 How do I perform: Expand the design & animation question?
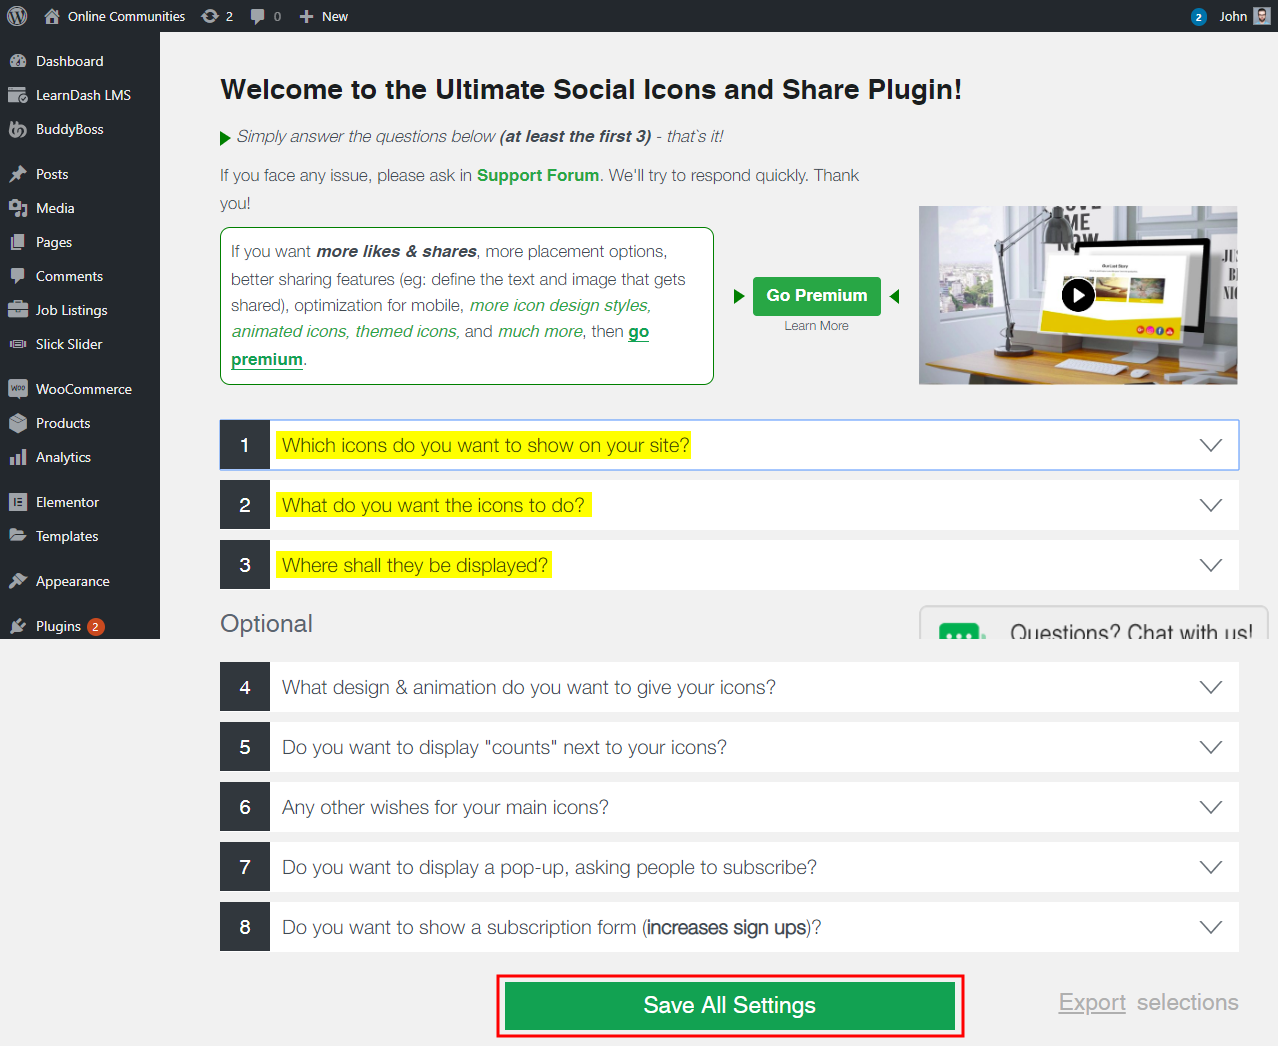(1210, 687)
